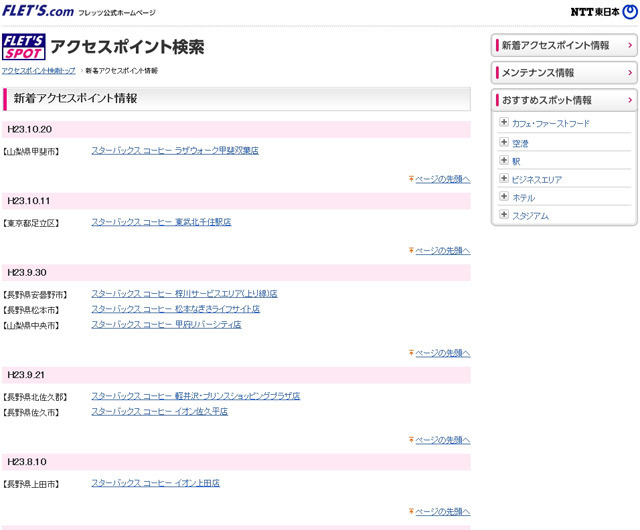Open スターバックス イオン佐久平店 link
The image size is (640, 530).
point(160,412)
